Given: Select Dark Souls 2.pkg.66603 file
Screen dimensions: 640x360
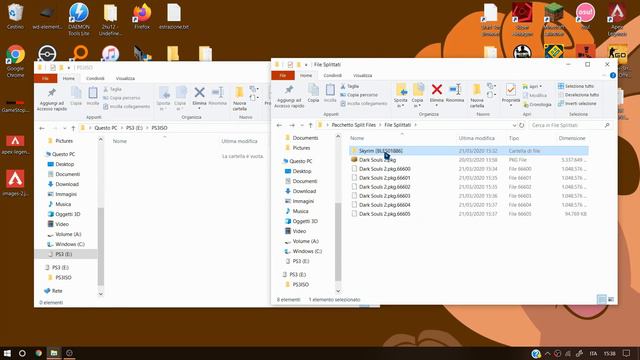Looking at the screenshot, I should 469,196.
